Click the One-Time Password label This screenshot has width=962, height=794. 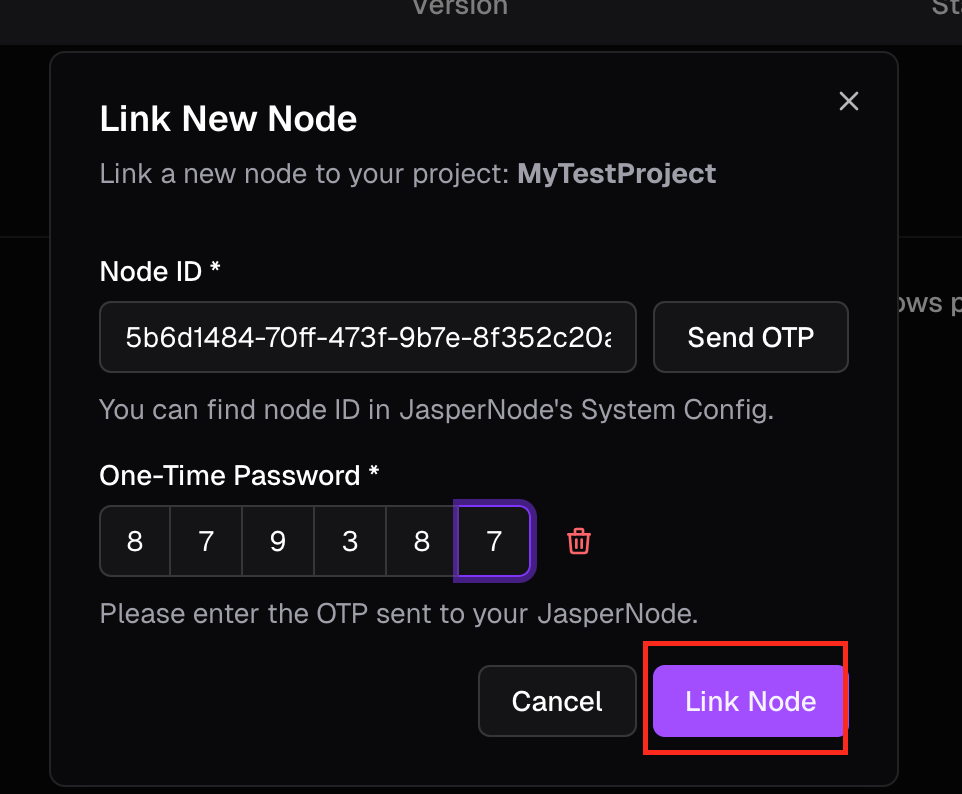239,475
